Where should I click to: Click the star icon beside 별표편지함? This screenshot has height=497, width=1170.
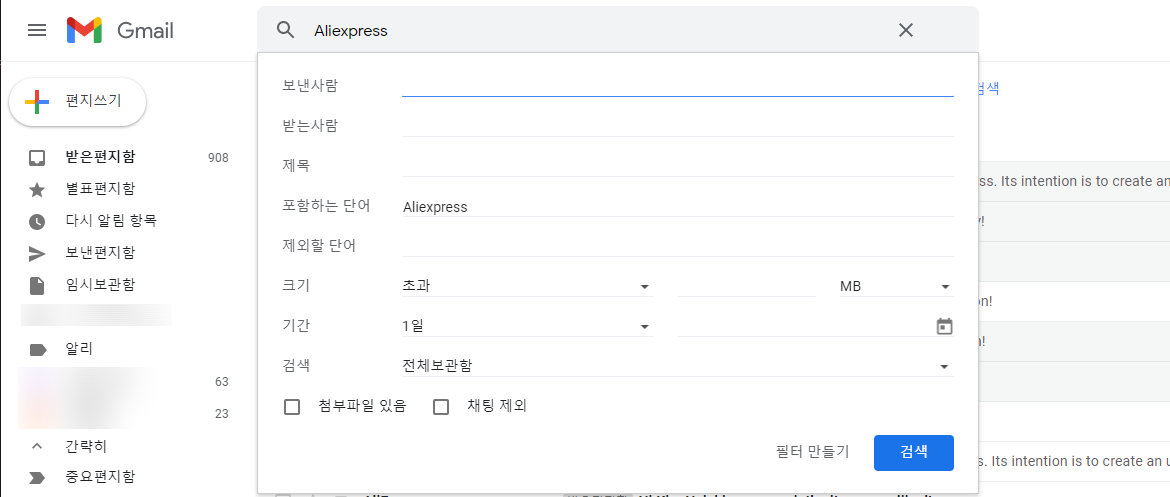(37, 190)
